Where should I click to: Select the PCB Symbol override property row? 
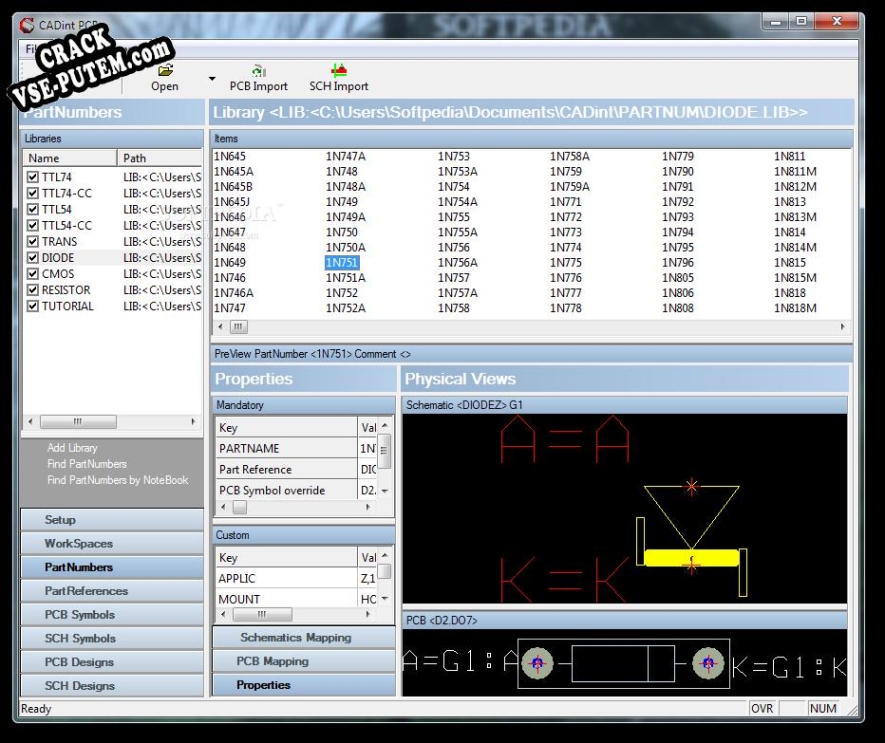tap(296, 490)
